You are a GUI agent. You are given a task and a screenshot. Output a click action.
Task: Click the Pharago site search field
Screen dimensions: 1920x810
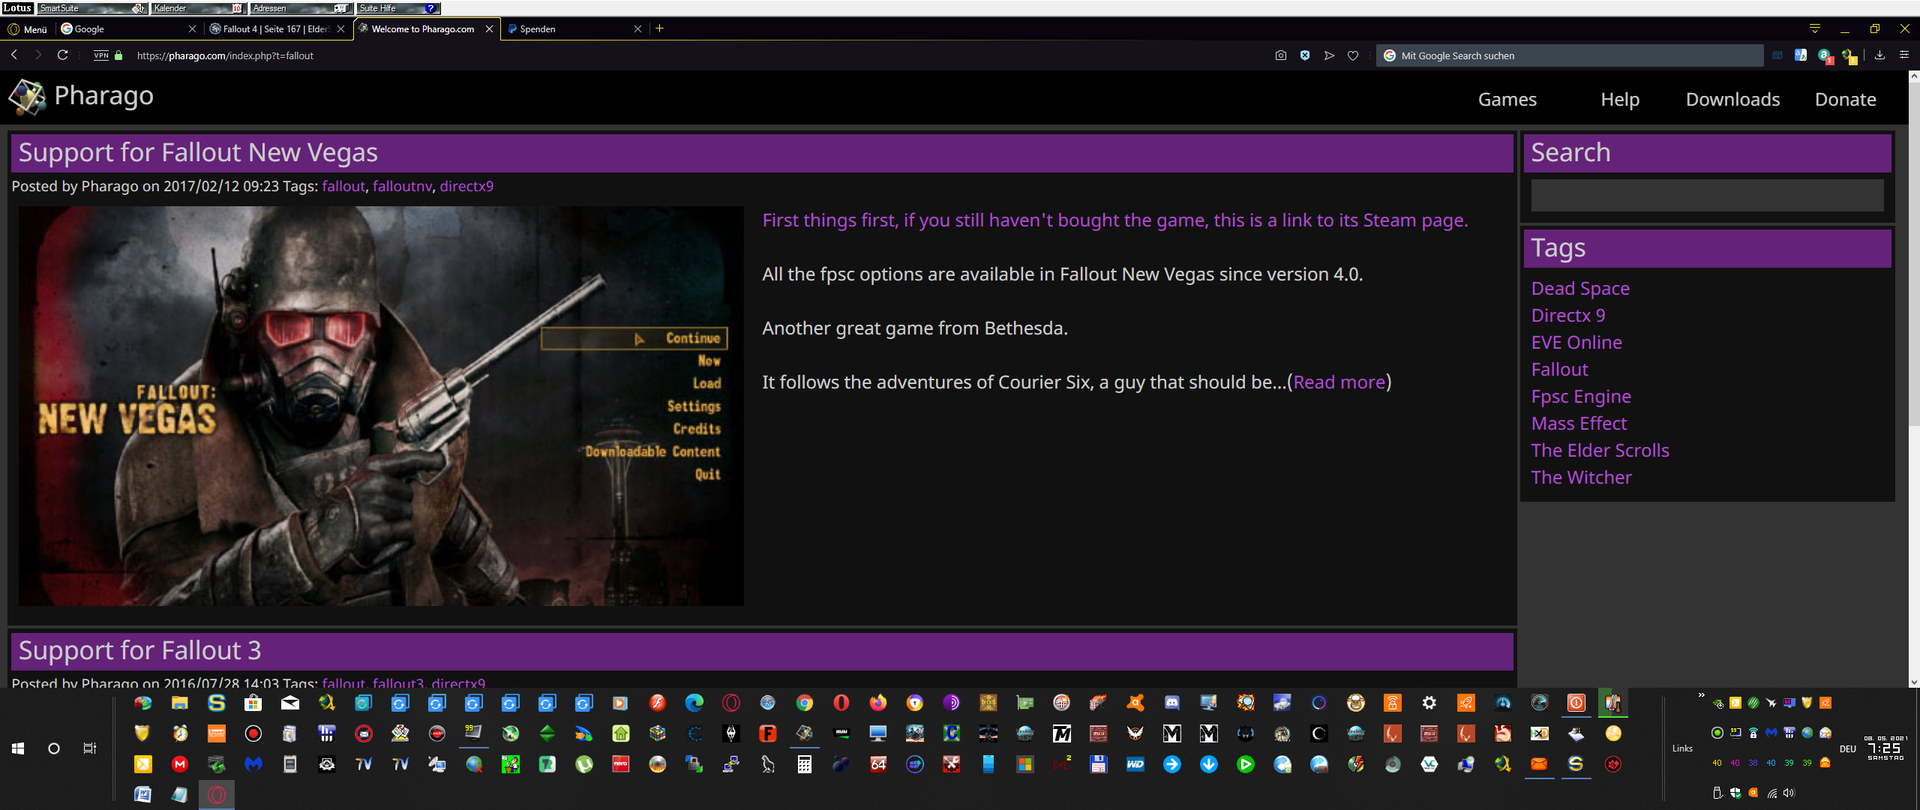click(1706, 195)
